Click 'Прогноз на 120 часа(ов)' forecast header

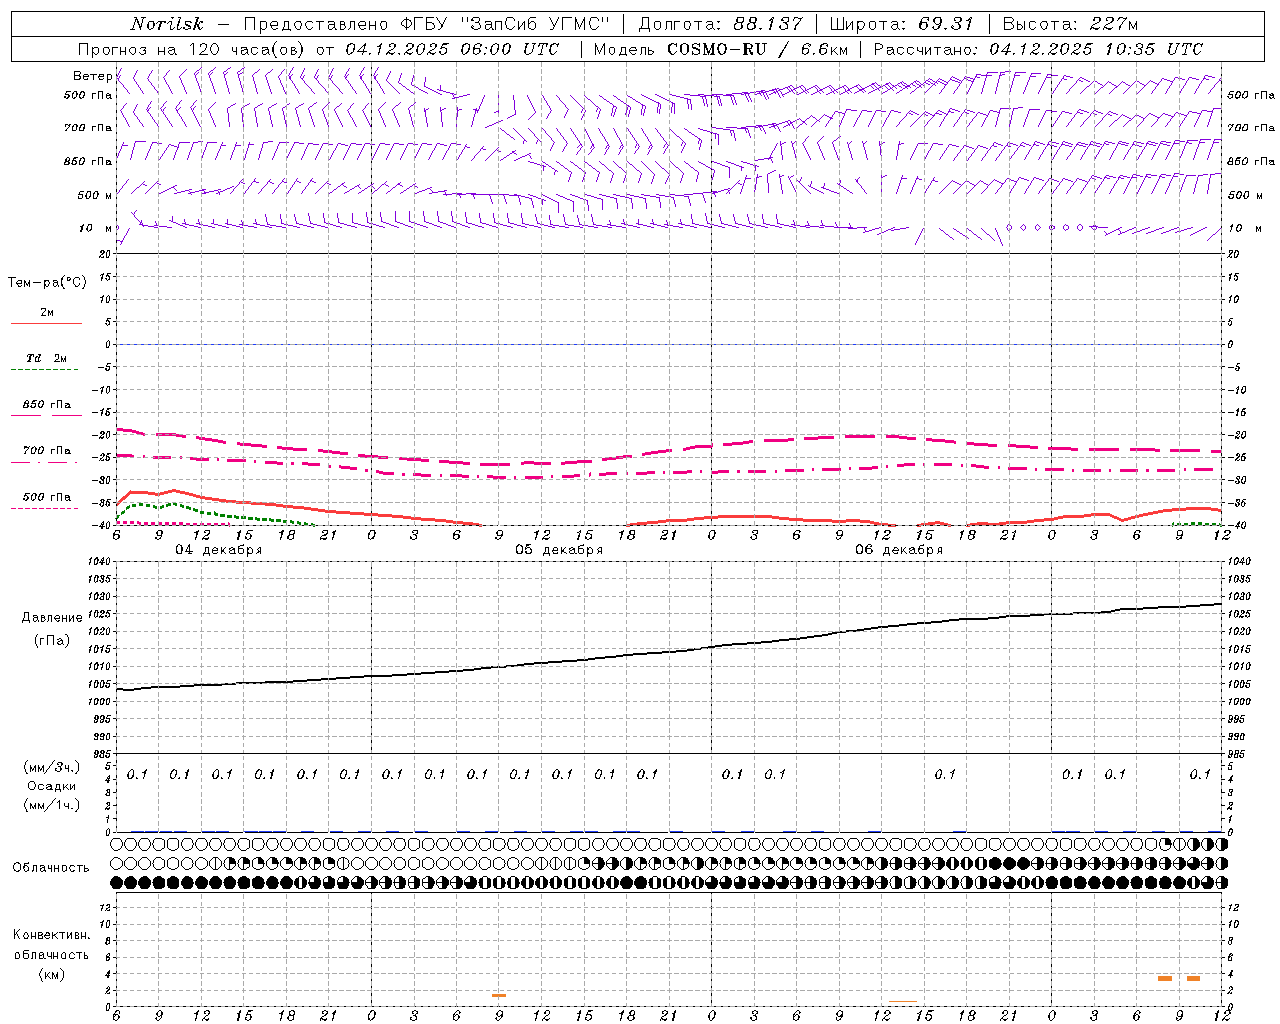click(192, 49)
